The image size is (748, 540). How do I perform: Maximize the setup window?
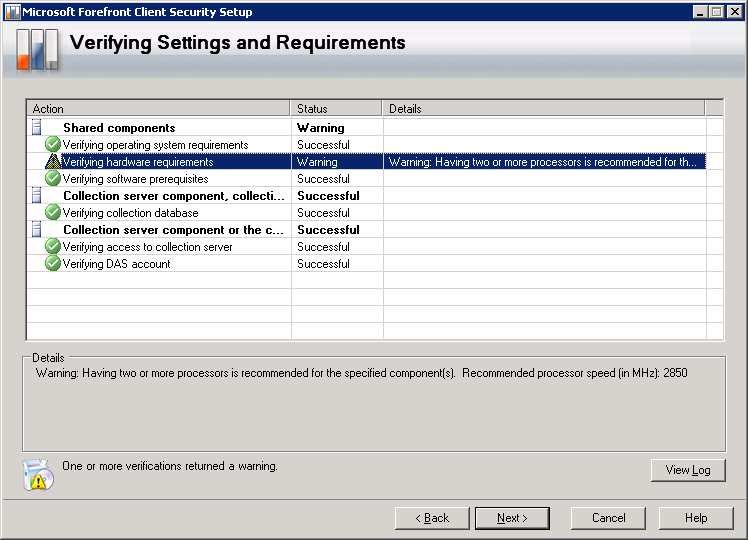(717, 11)
